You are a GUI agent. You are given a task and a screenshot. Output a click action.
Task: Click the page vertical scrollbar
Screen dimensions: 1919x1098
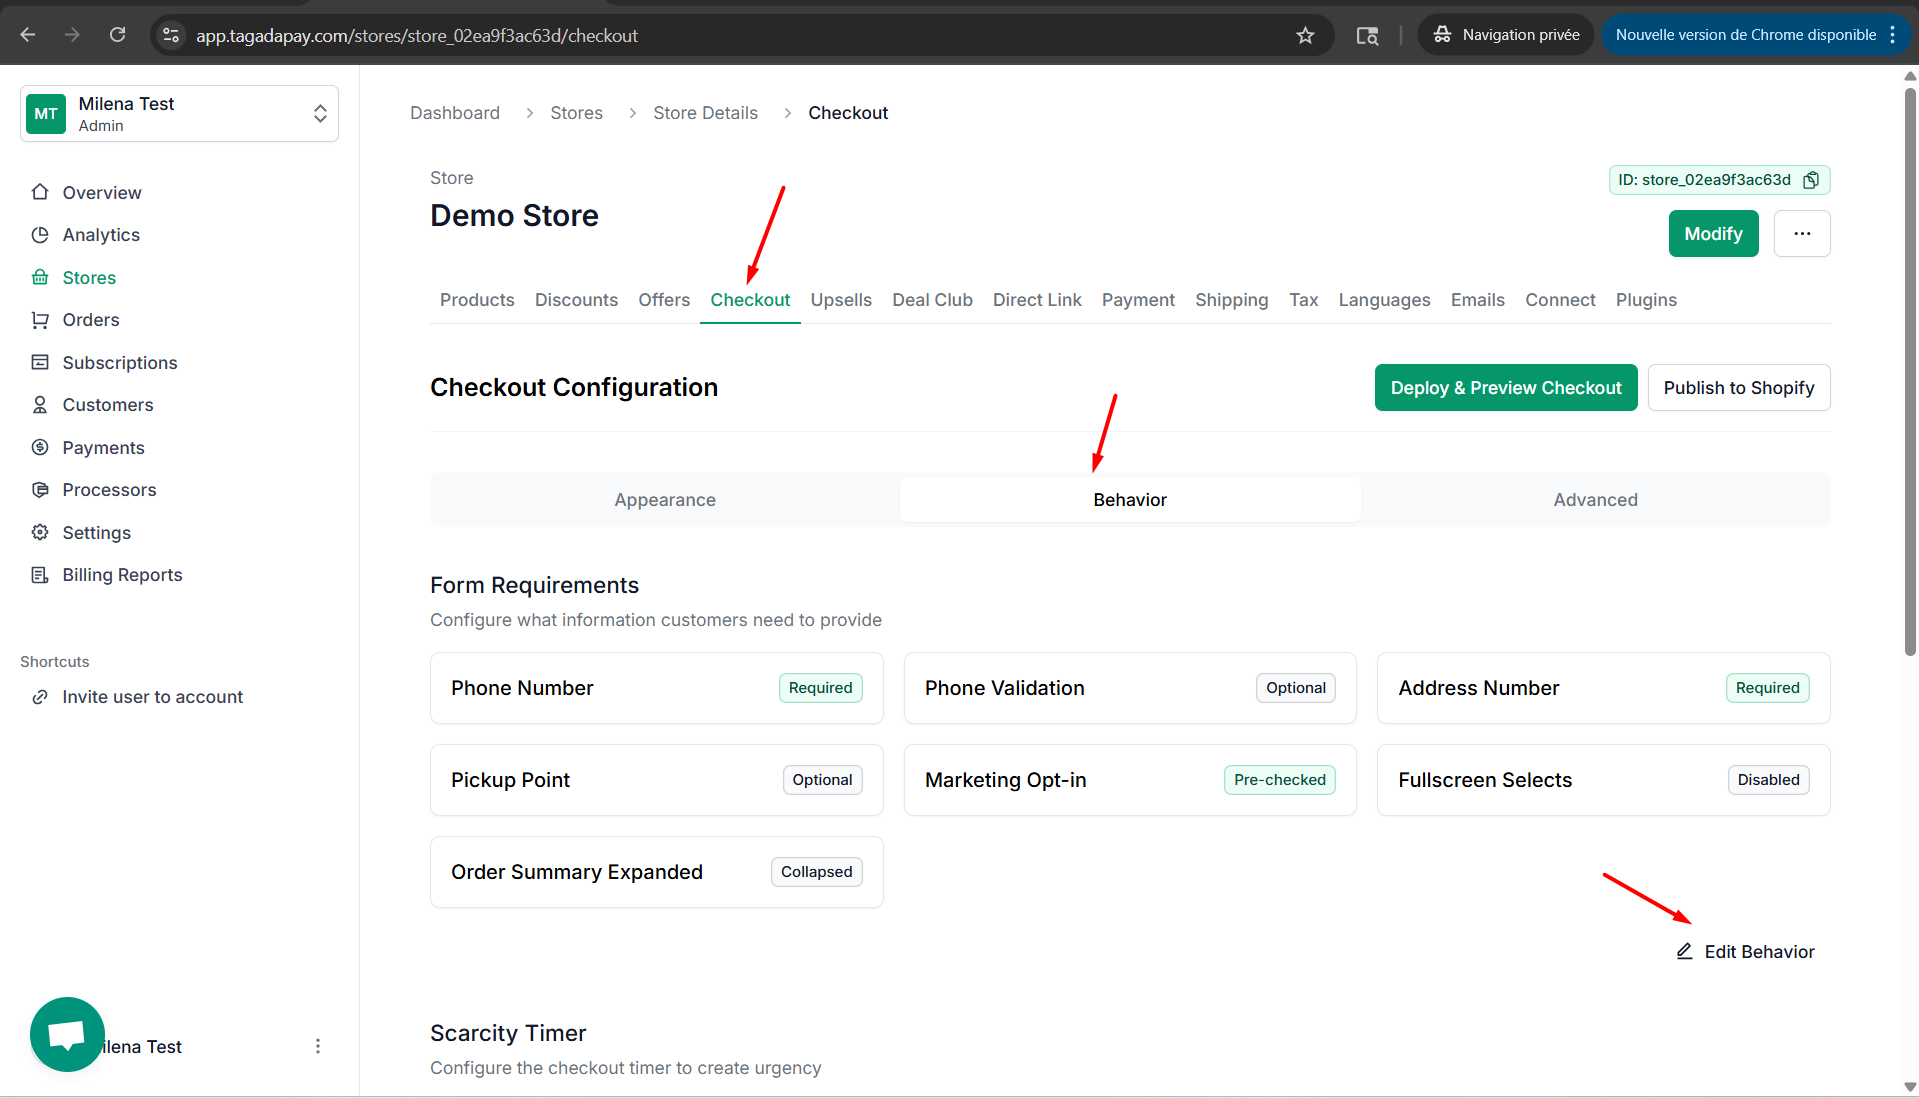pos(1909,370)
